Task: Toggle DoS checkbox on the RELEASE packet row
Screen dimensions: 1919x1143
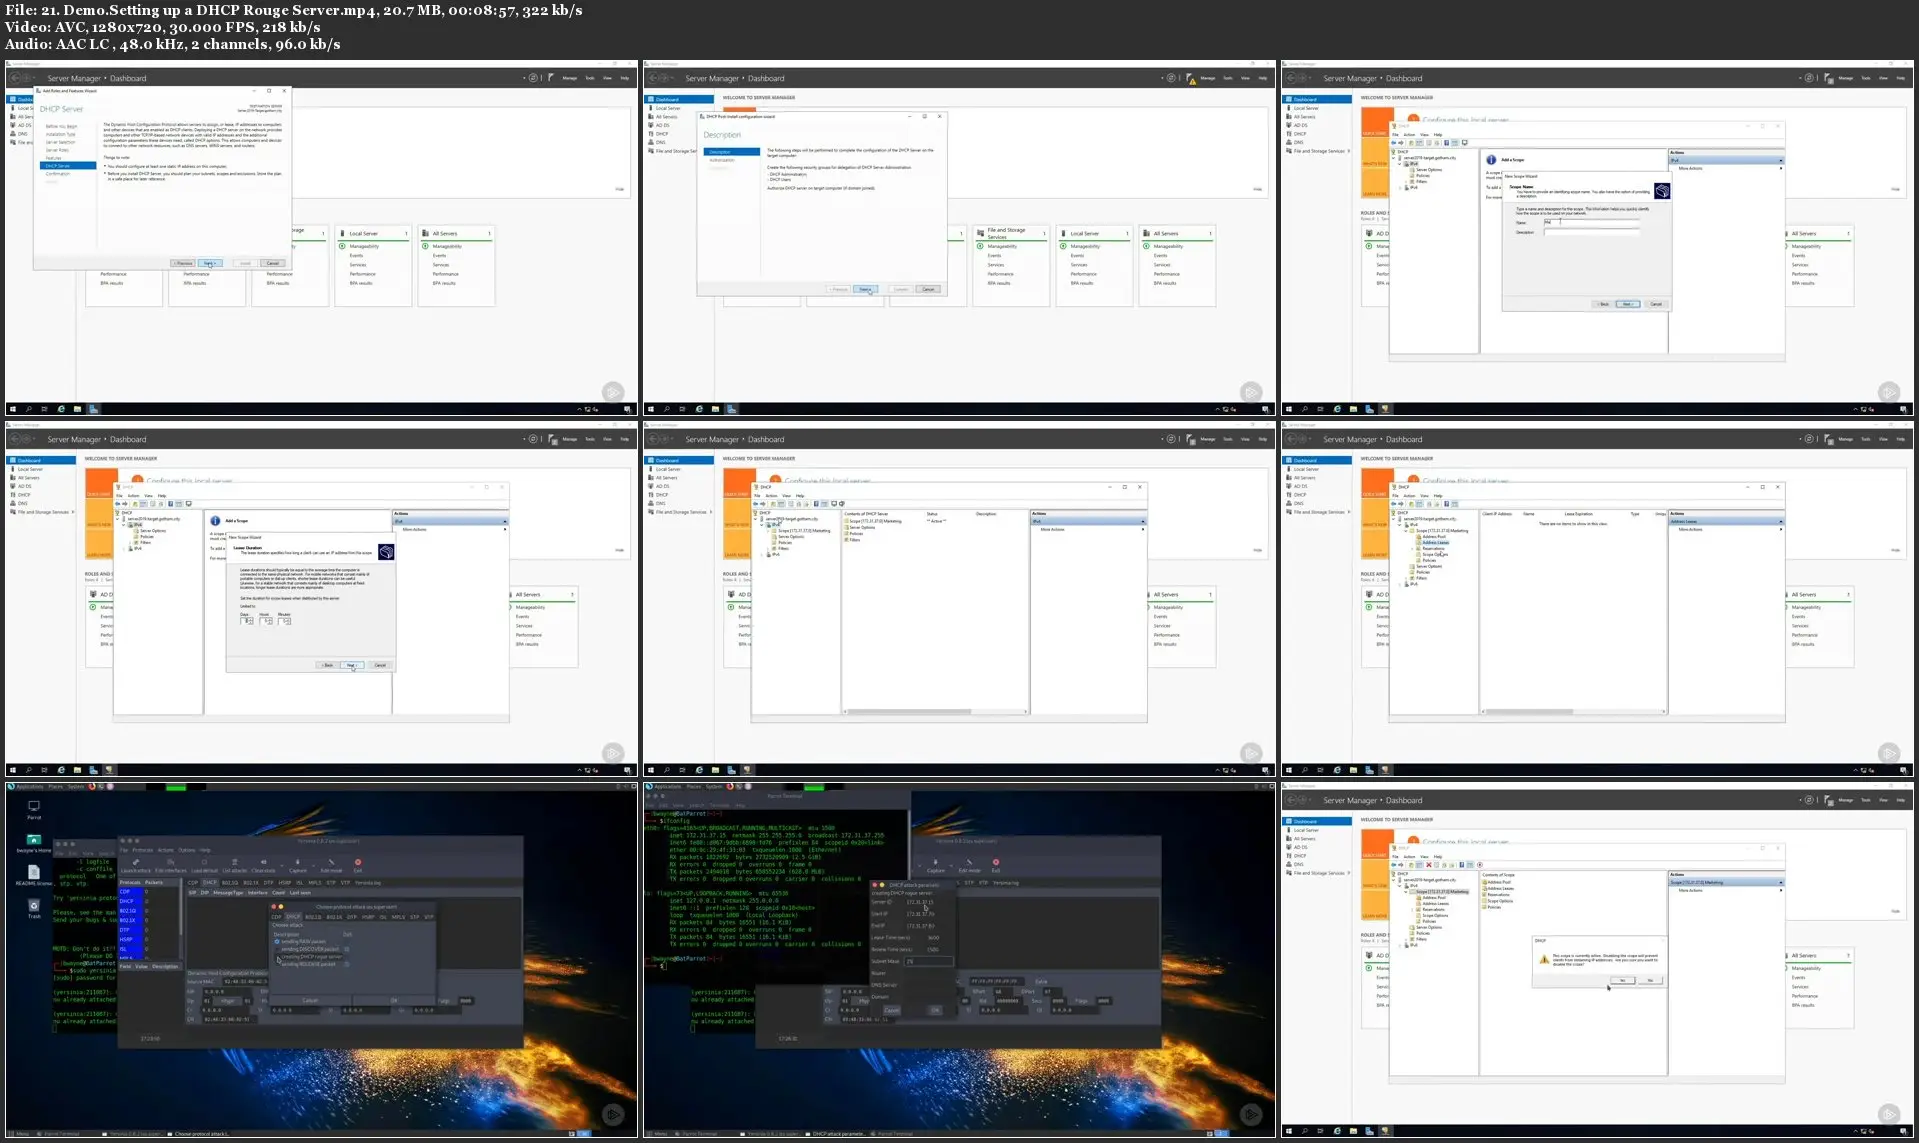Action: click(x=347, y=964)
